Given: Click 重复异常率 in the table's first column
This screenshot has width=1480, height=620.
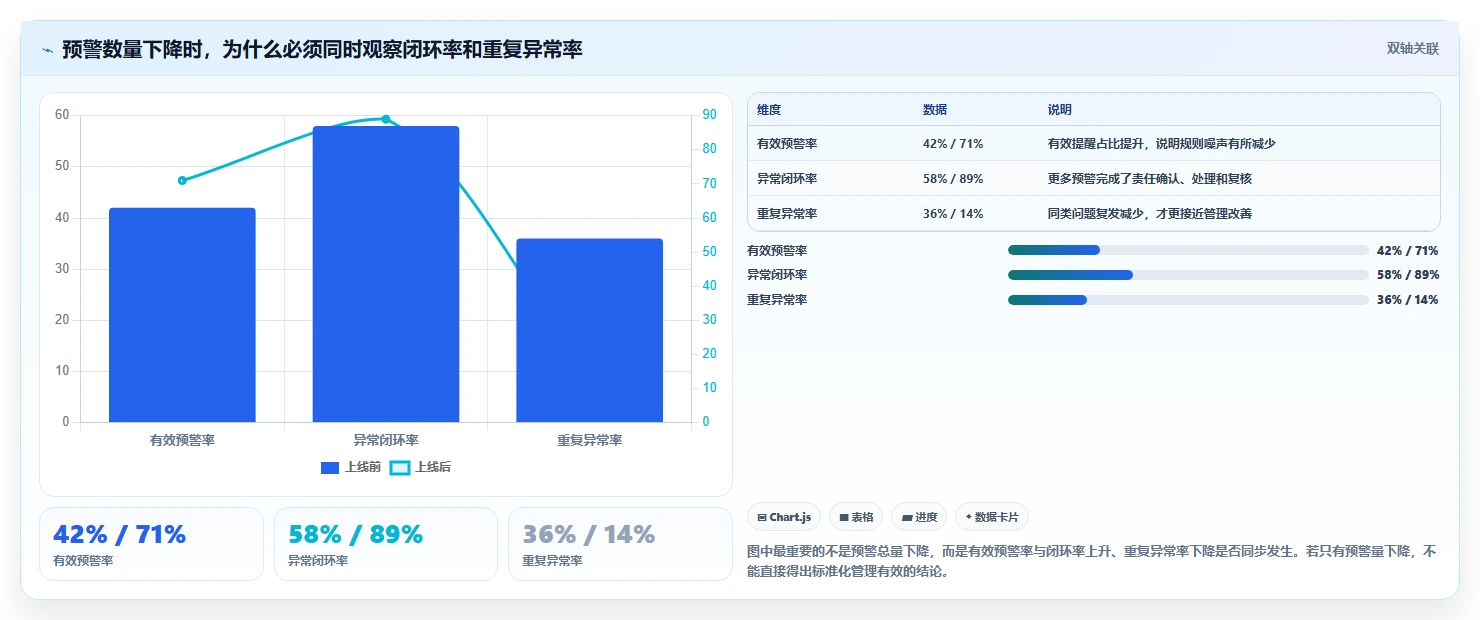Looking at the screenshot, I should click(787, 213).
